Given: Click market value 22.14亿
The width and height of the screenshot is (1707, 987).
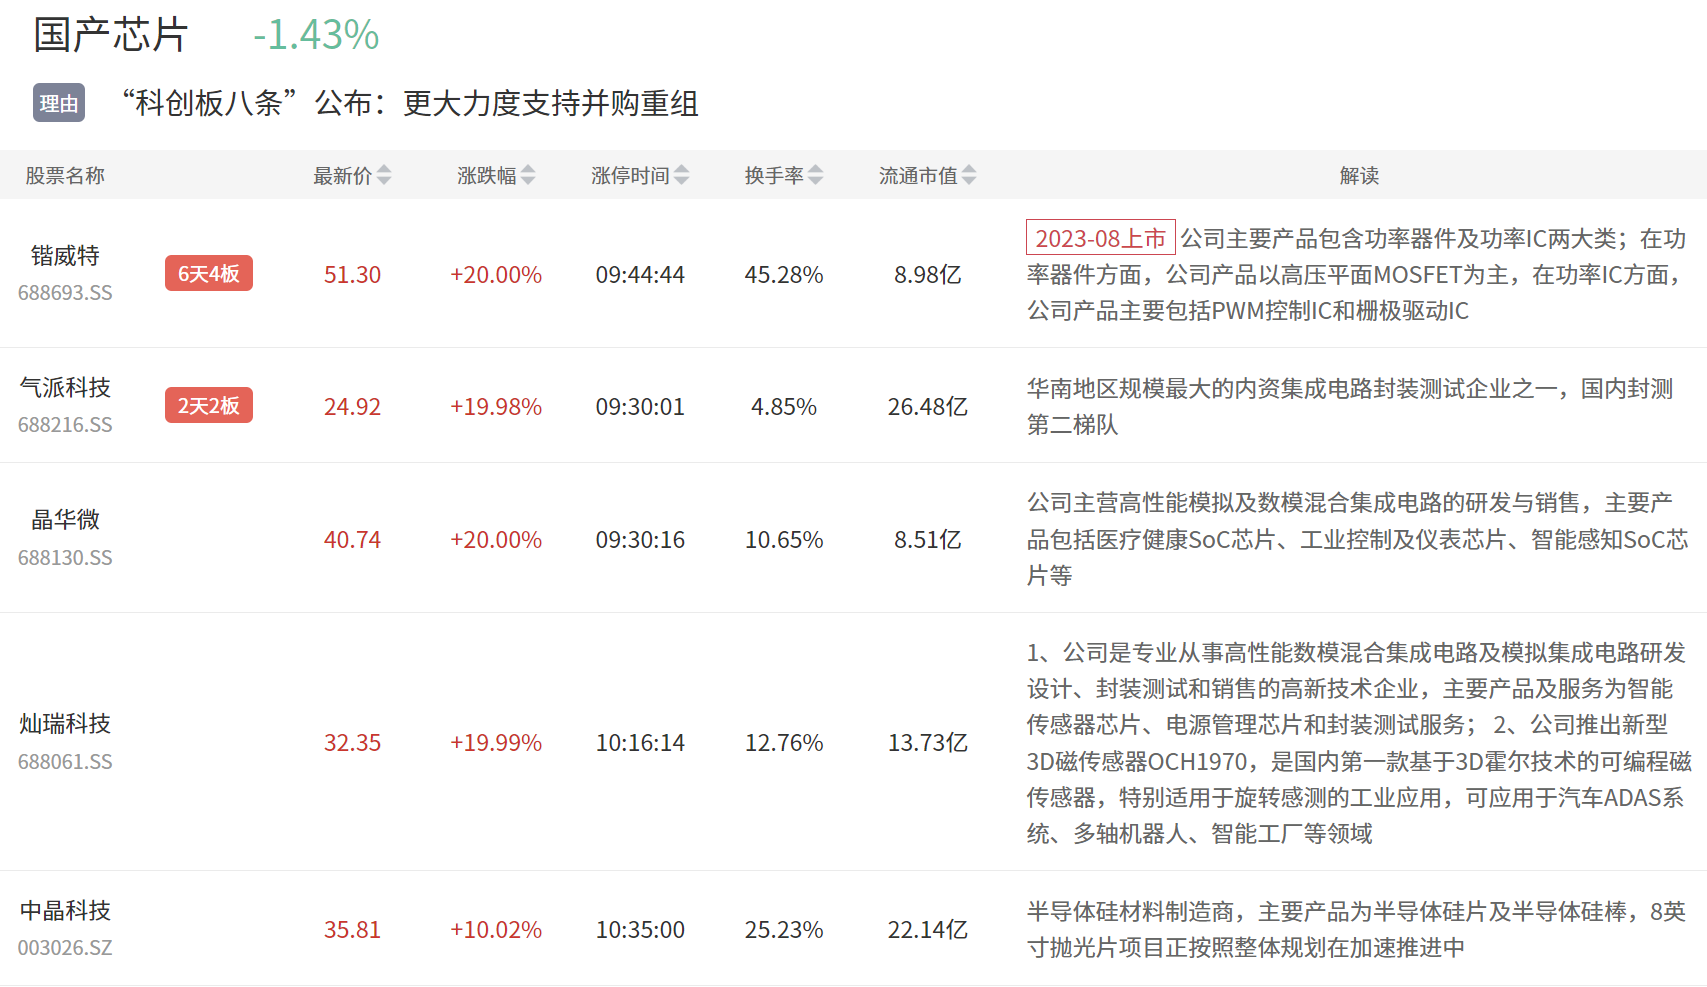Looking at the screenshot, I should 928,930.
